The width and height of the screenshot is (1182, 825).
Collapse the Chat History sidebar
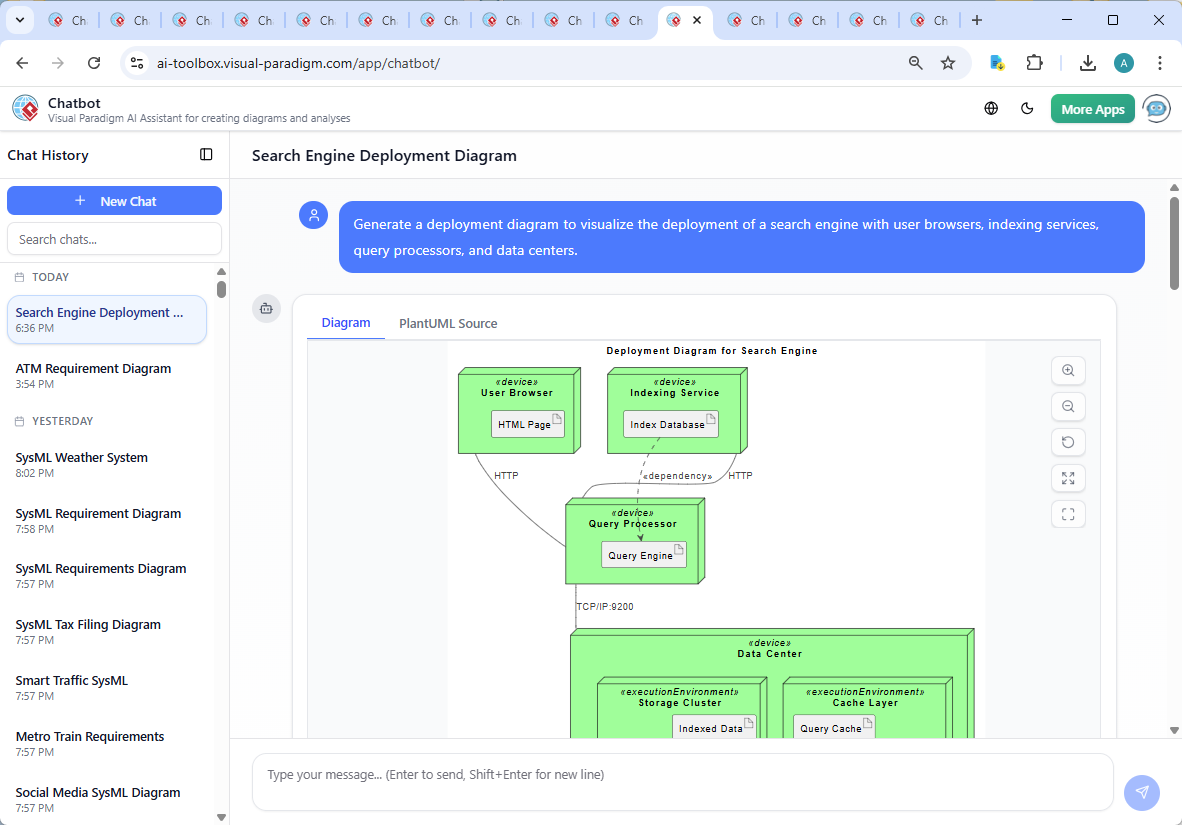pyautogui.click(x=206, y=154)
